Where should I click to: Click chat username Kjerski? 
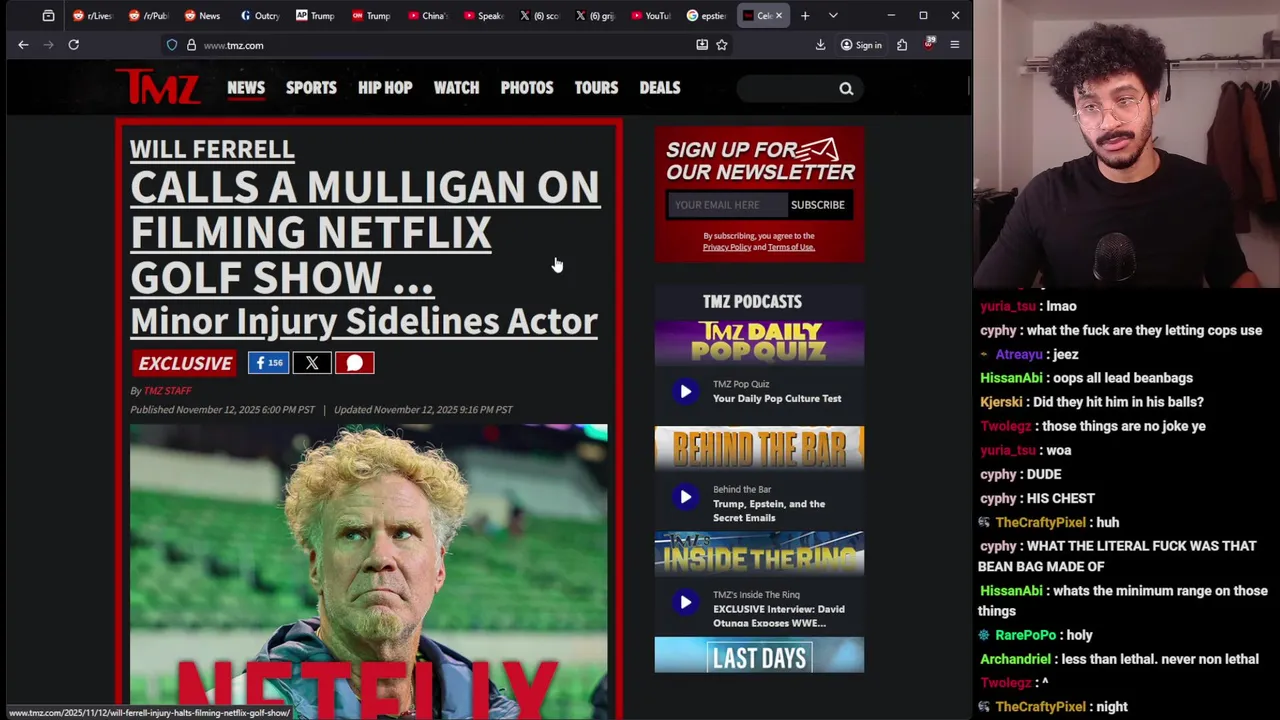(x=1001, y=402)
